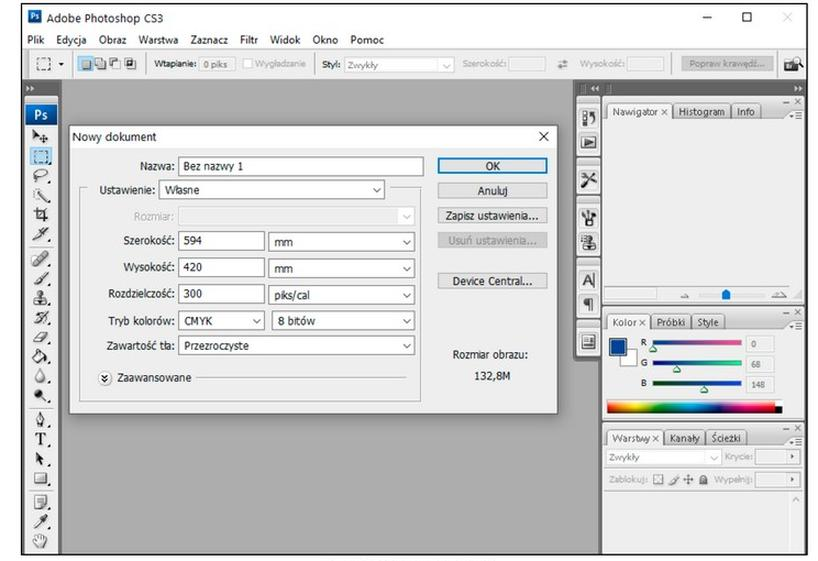Select the Healing Brush tool

pyautogui.click(x=41, y=258)
